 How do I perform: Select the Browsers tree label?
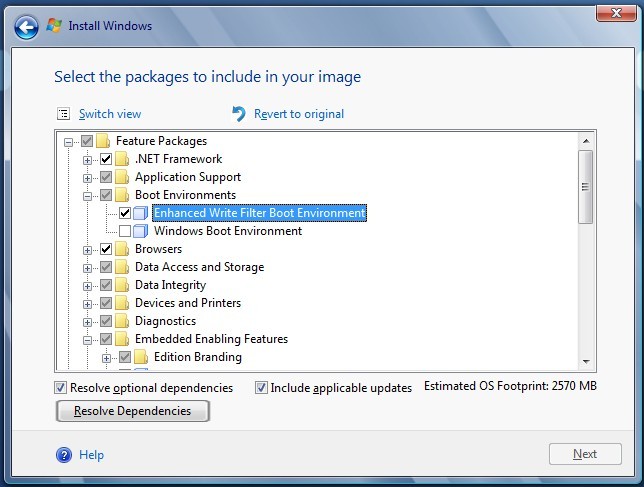pyautogui.click(x=159, y=249)
